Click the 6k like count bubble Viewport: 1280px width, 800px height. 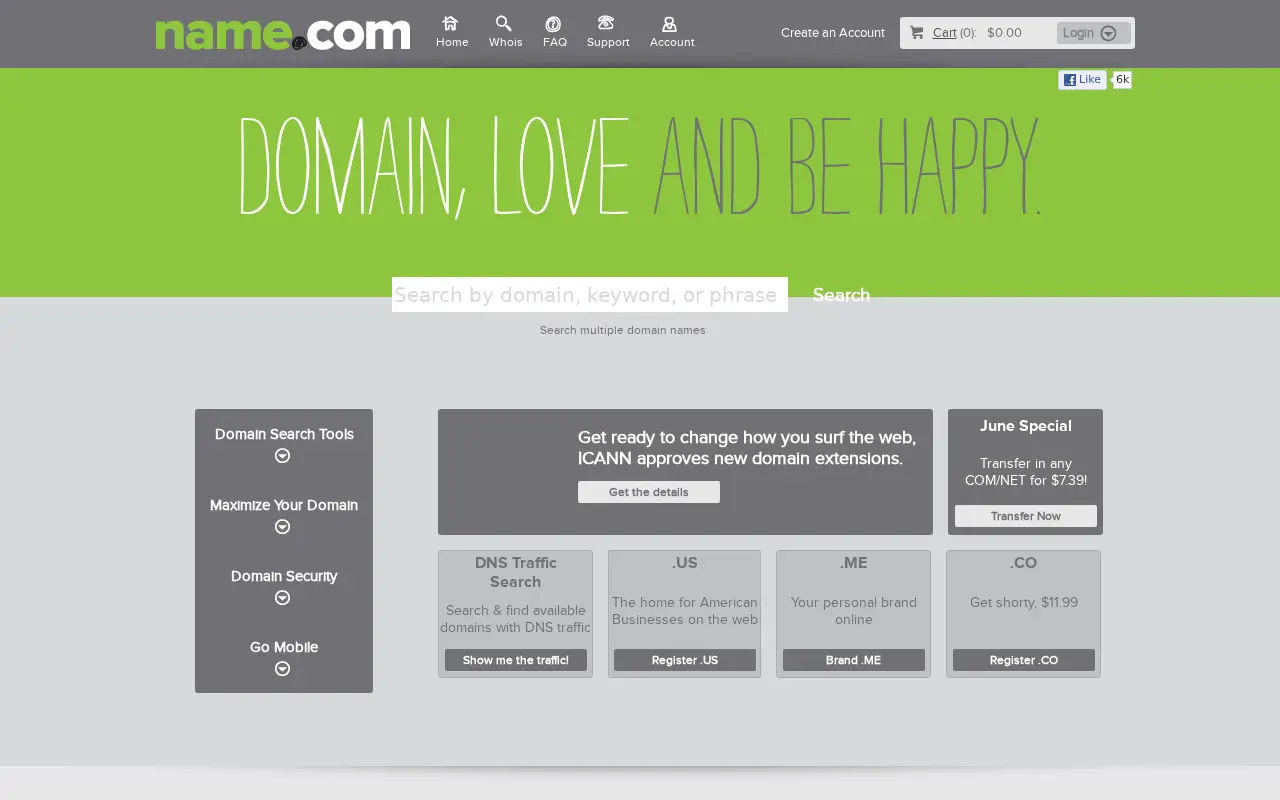pyautogui.click(x=1122, y=80)
